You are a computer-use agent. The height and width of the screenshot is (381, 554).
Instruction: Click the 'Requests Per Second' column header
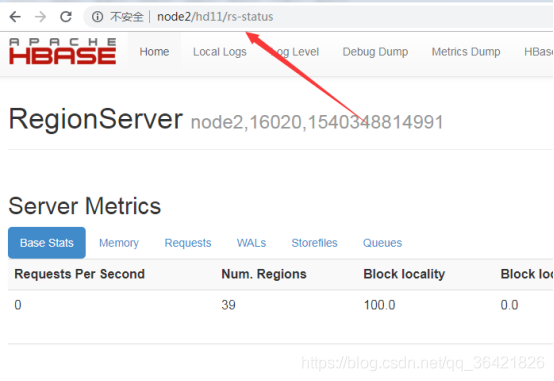(x=79, y=274)
